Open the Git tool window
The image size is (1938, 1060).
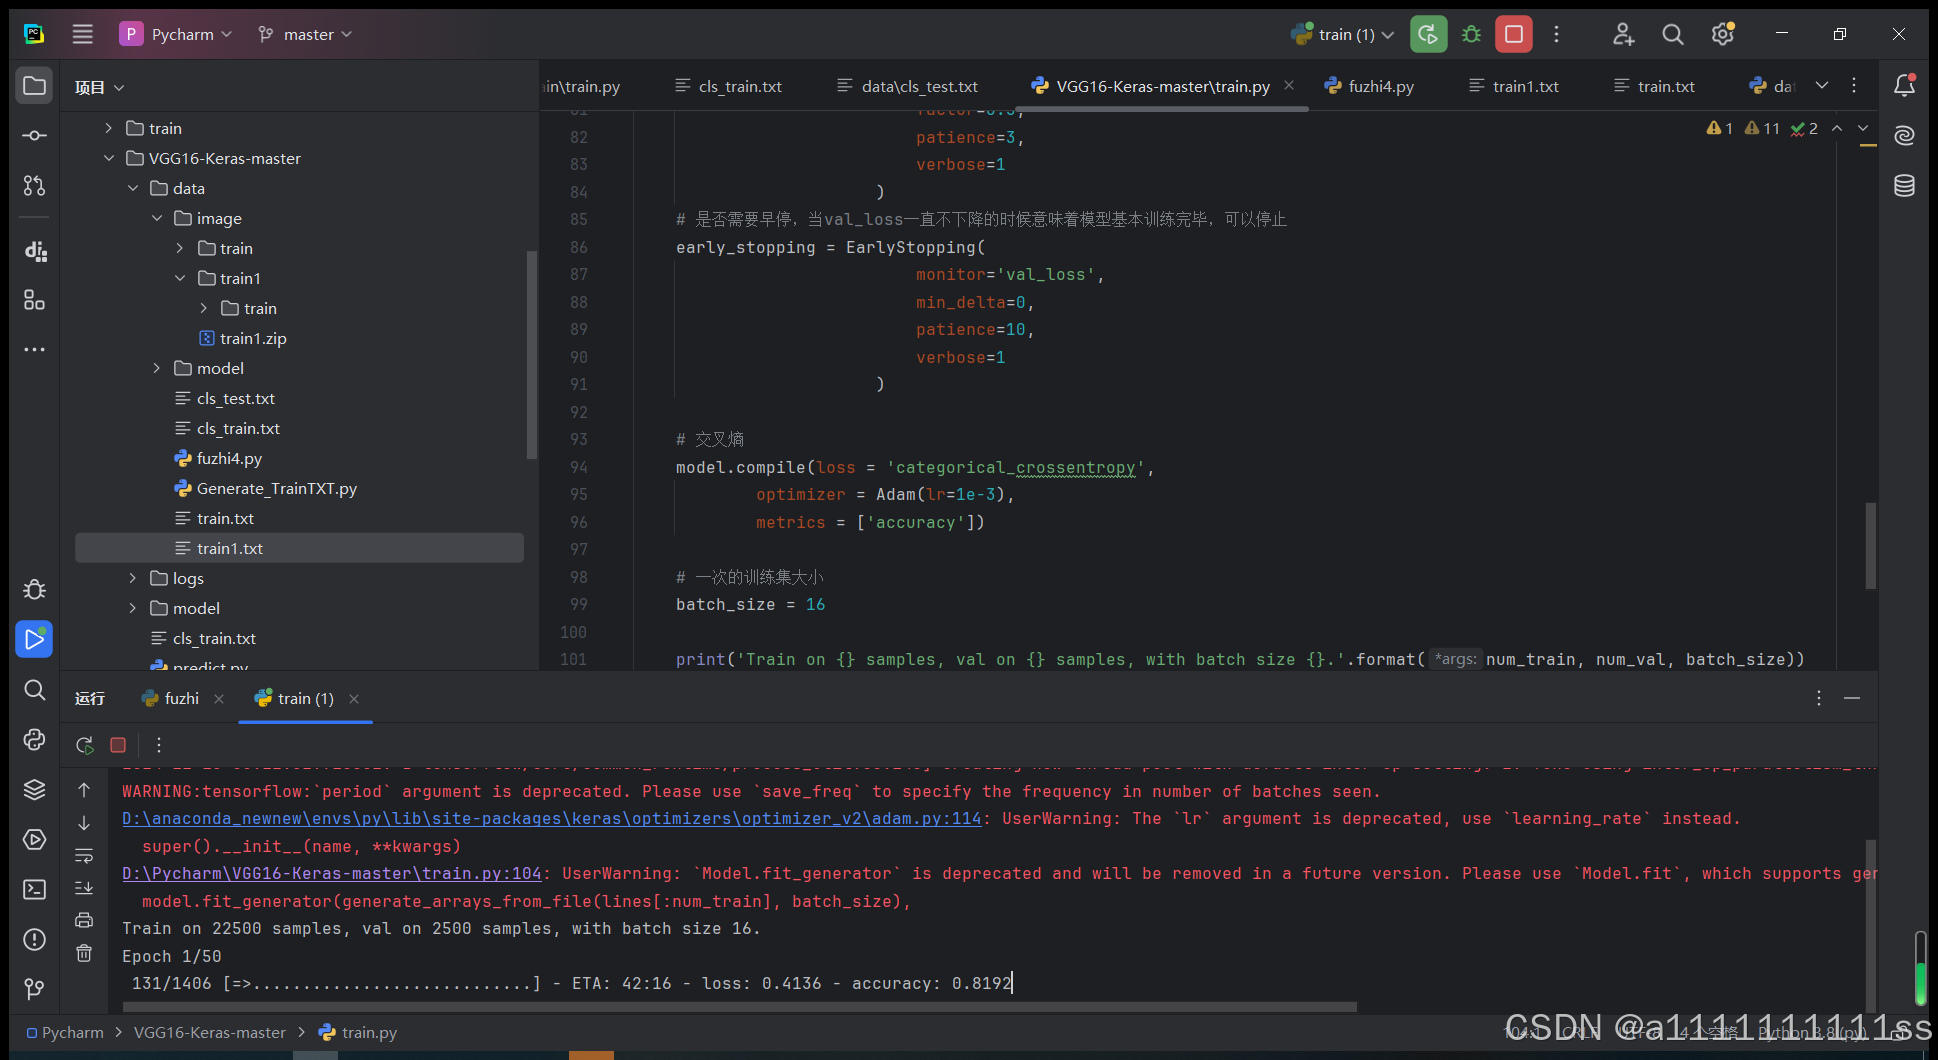coord(34,989)
